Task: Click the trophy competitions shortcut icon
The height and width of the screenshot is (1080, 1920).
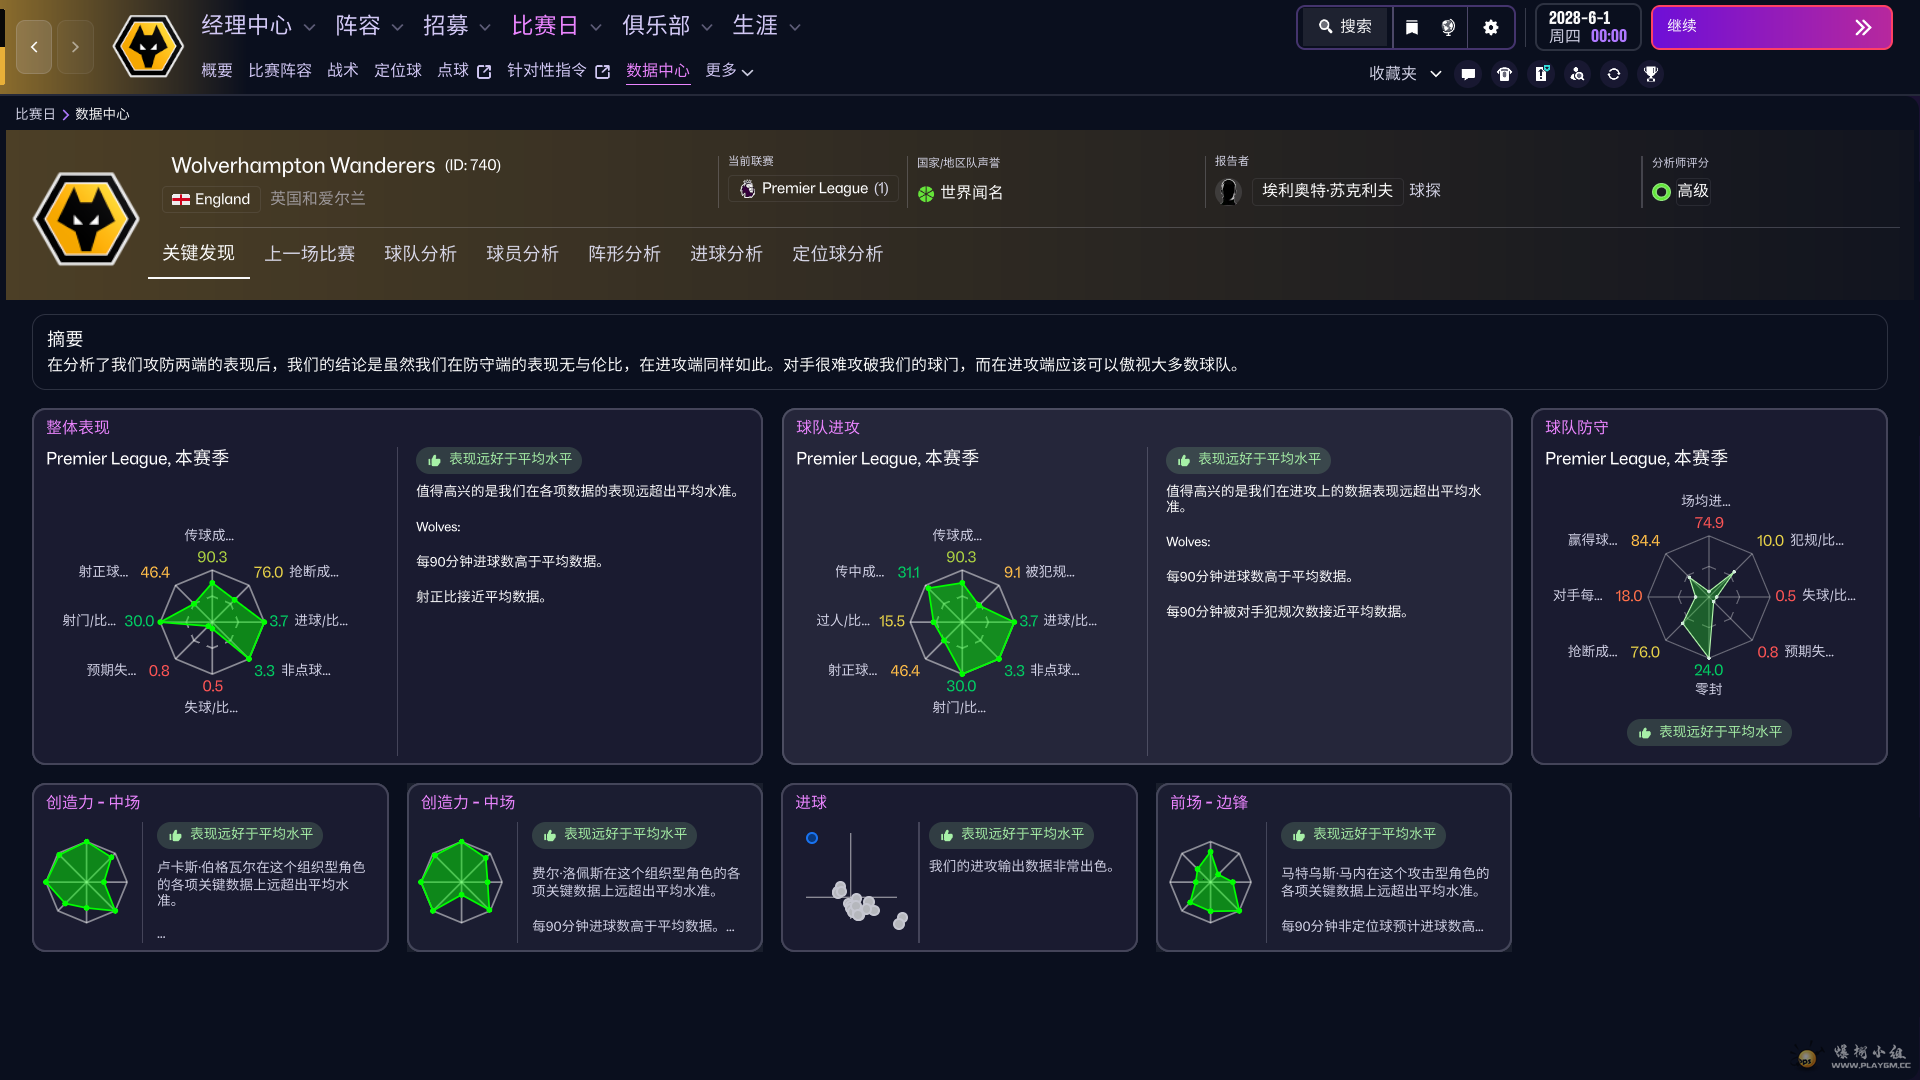Action: coord(1650,74)
